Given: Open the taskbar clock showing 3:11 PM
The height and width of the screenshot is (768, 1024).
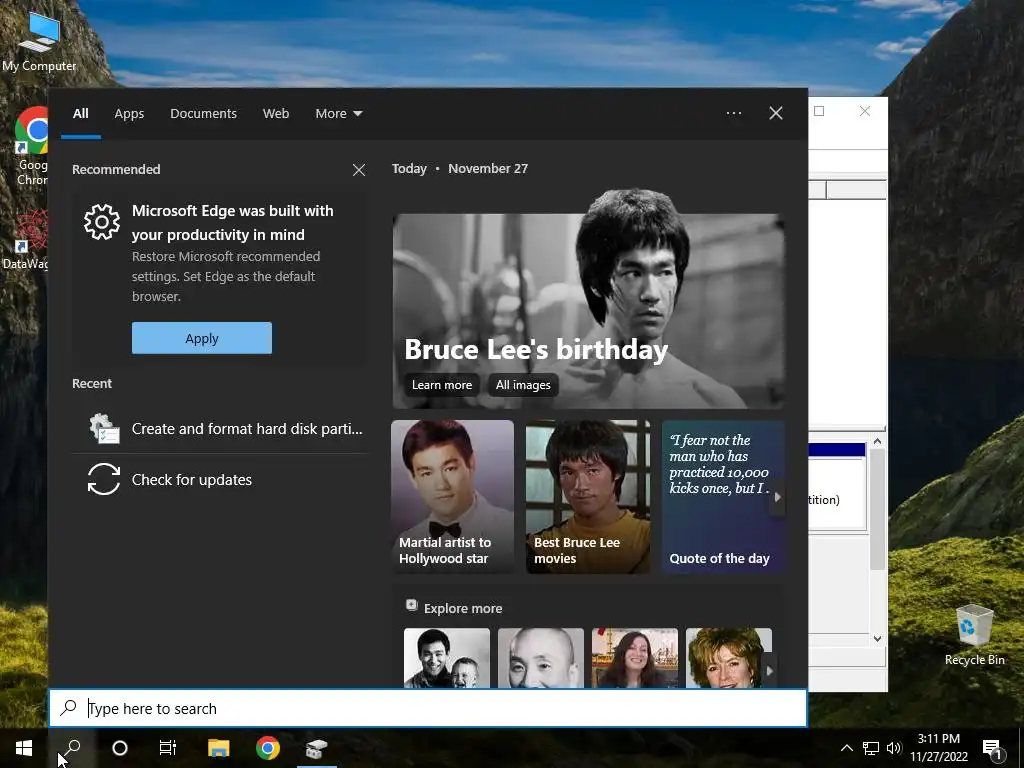Looking at the screenshot, I should coord(938,748).
